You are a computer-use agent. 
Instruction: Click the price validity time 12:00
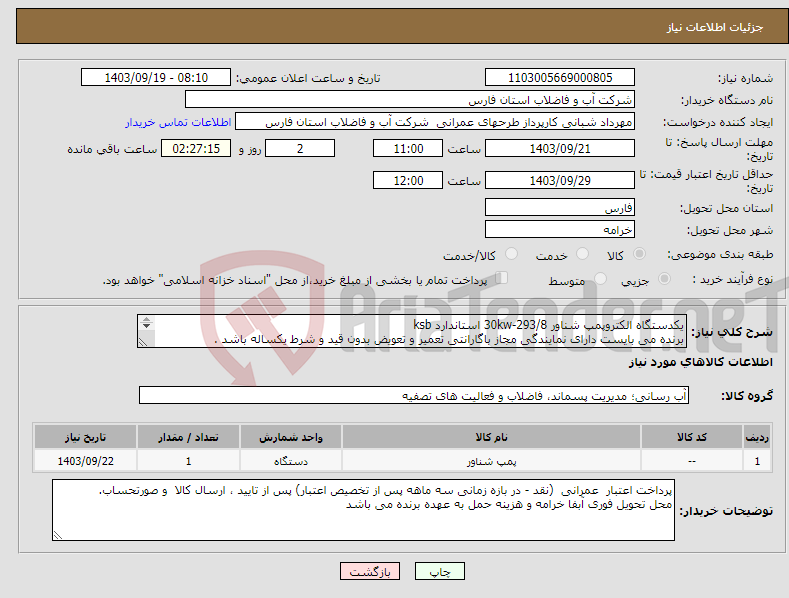408,180
